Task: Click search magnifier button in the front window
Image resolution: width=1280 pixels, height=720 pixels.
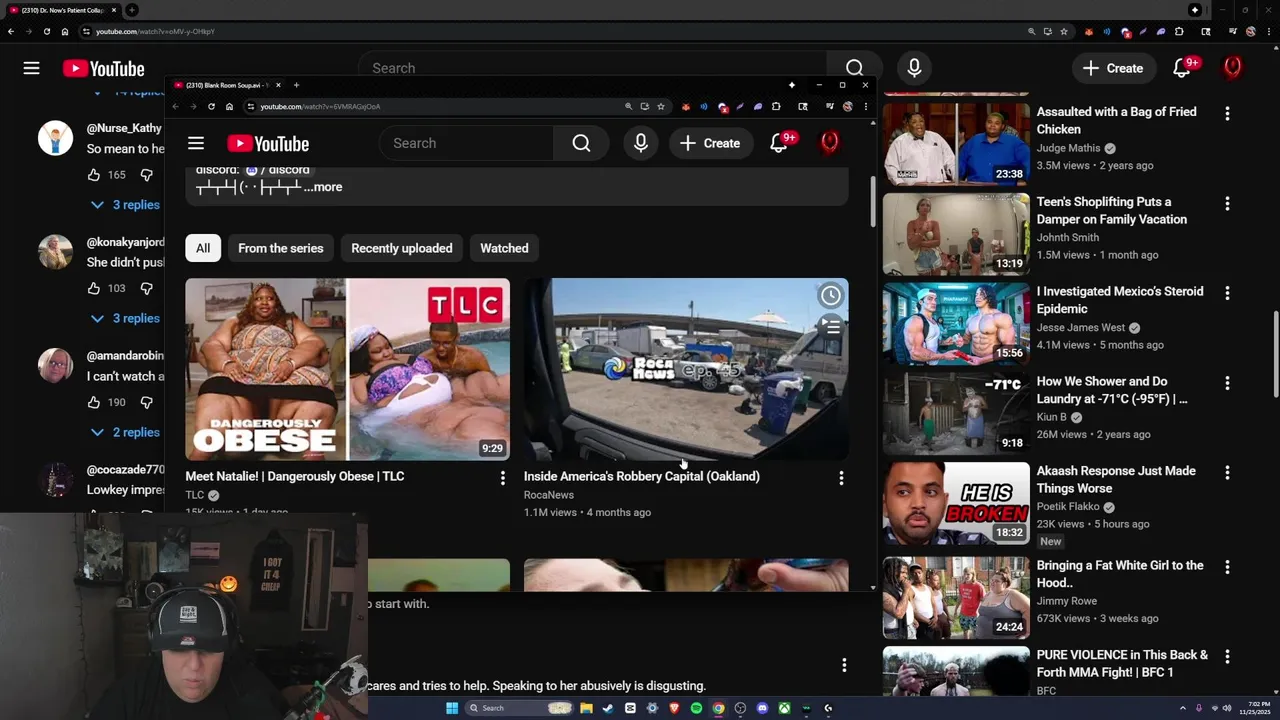Action: tap(581, 143)
